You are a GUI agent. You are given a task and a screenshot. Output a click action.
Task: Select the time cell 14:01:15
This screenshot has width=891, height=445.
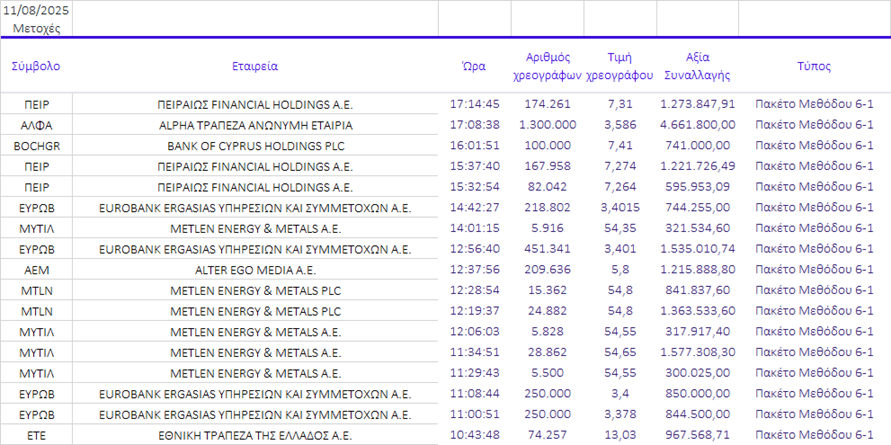click(474, 228)
